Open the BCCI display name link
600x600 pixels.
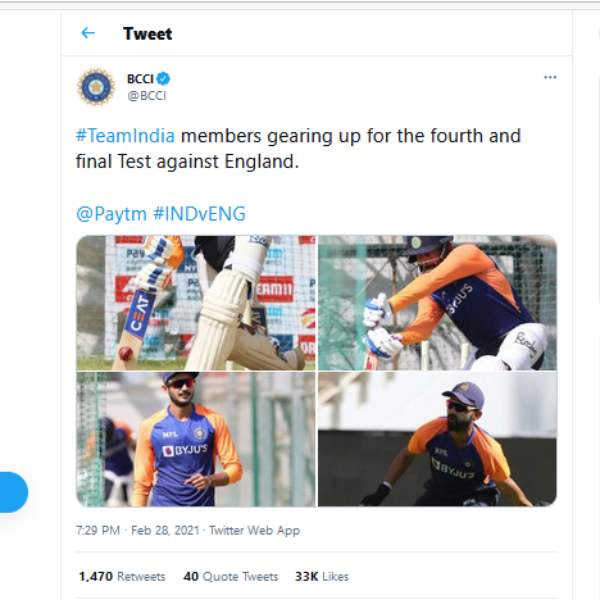click(140, 78)
